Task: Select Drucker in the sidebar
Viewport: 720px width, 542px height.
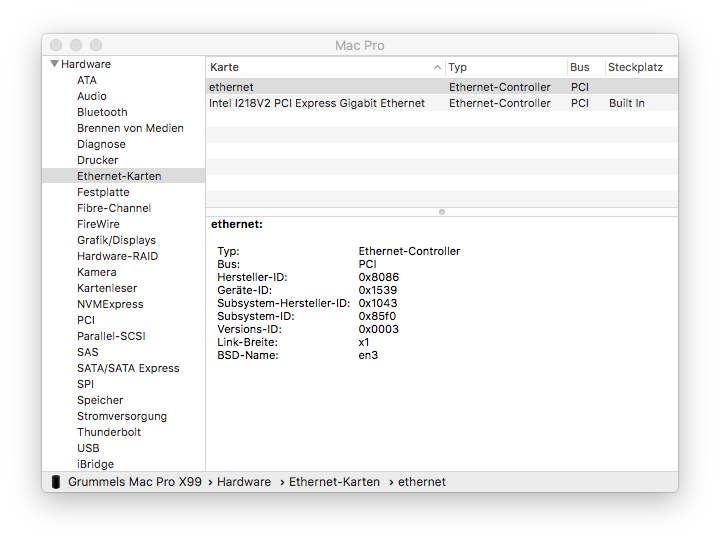Action: click(97, 160)
